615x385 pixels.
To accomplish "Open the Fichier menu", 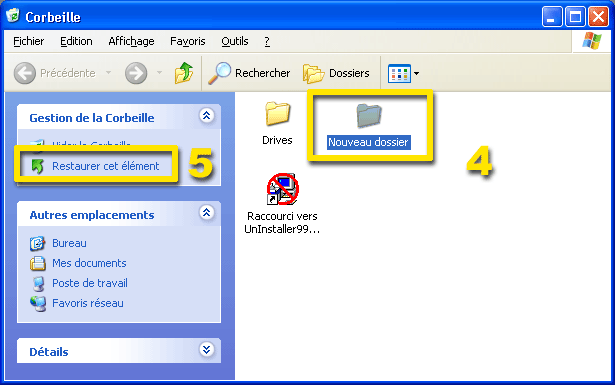I will (x=29, y=41).
